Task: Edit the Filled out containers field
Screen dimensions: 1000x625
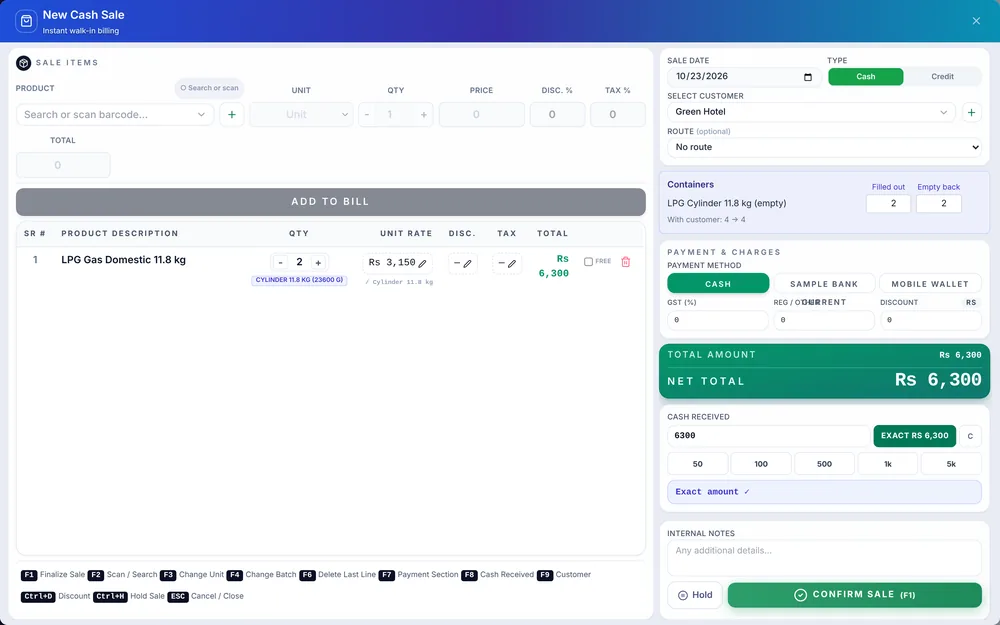Action: tap(888, 203)
